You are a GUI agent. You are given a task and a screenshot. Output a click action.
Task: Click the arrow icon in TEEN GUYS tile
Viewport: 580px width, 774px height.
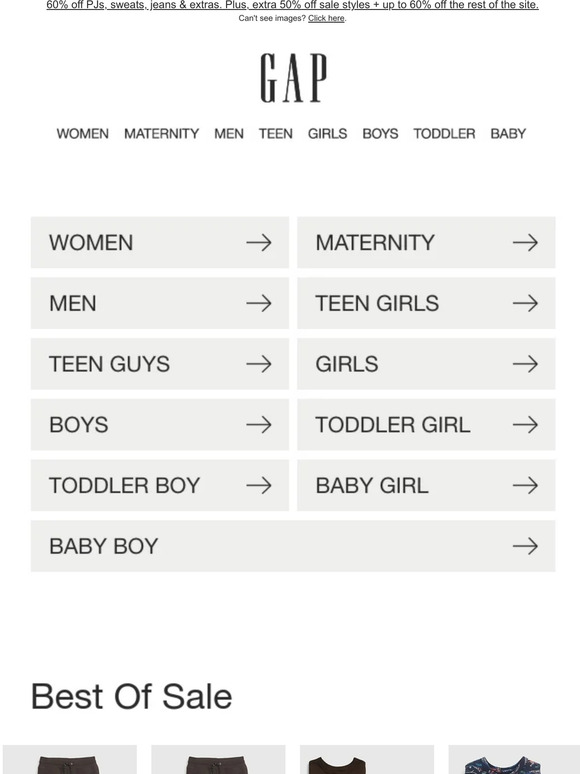tap(259, 364)
